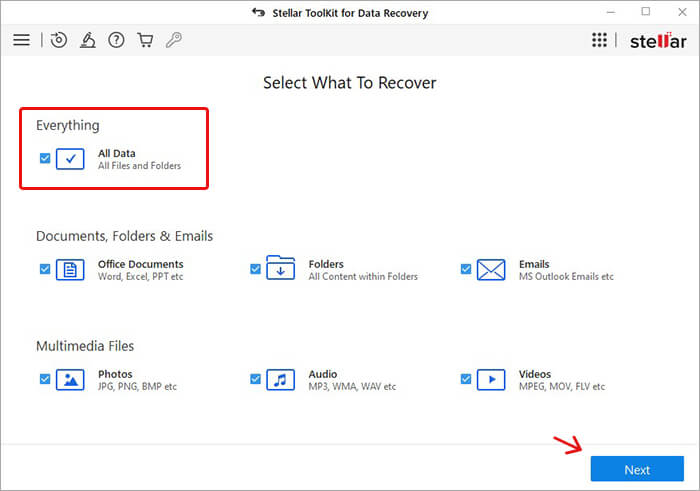Click 'Word, Excel, PPT etc' description
The height and width of the screenshot is (491, 700).
coord(141,277)
